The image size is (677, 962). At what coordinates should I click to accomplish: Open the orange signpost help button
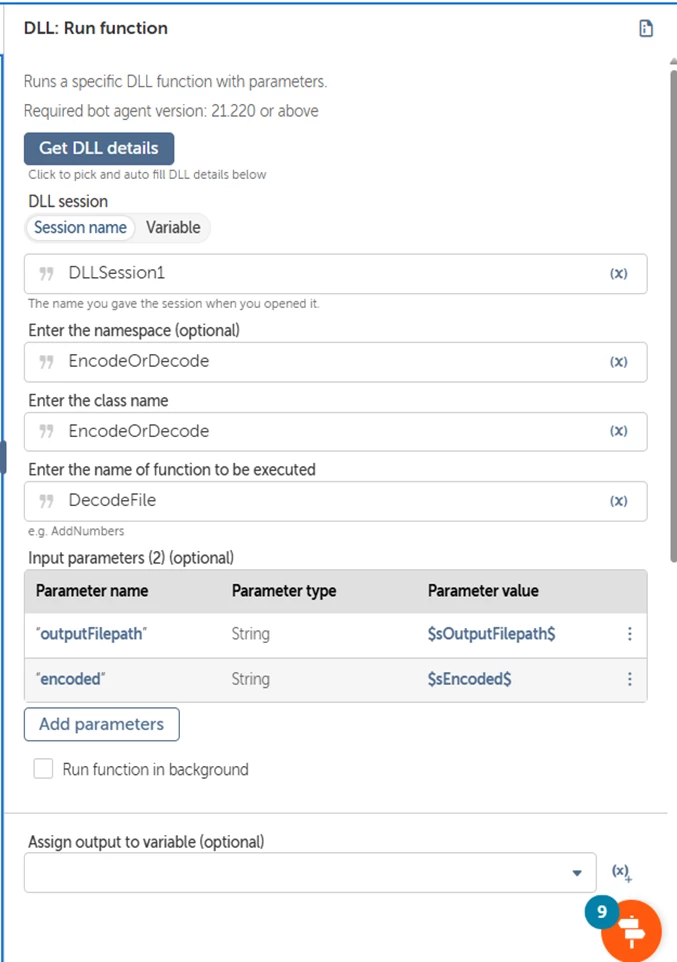pyautogui.click(x=631, y=931)
